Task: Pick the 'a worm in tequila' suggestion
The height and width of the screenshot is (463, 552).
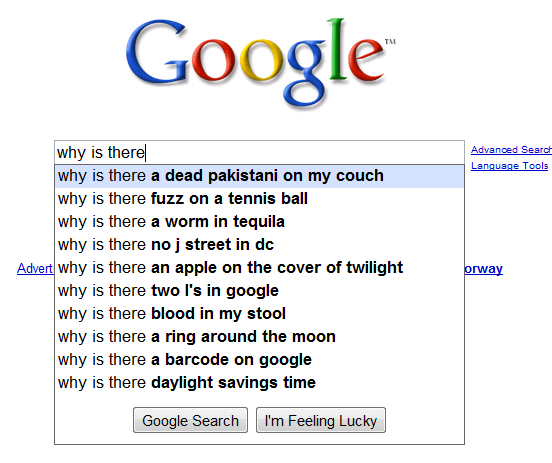Action: [259, 222]
